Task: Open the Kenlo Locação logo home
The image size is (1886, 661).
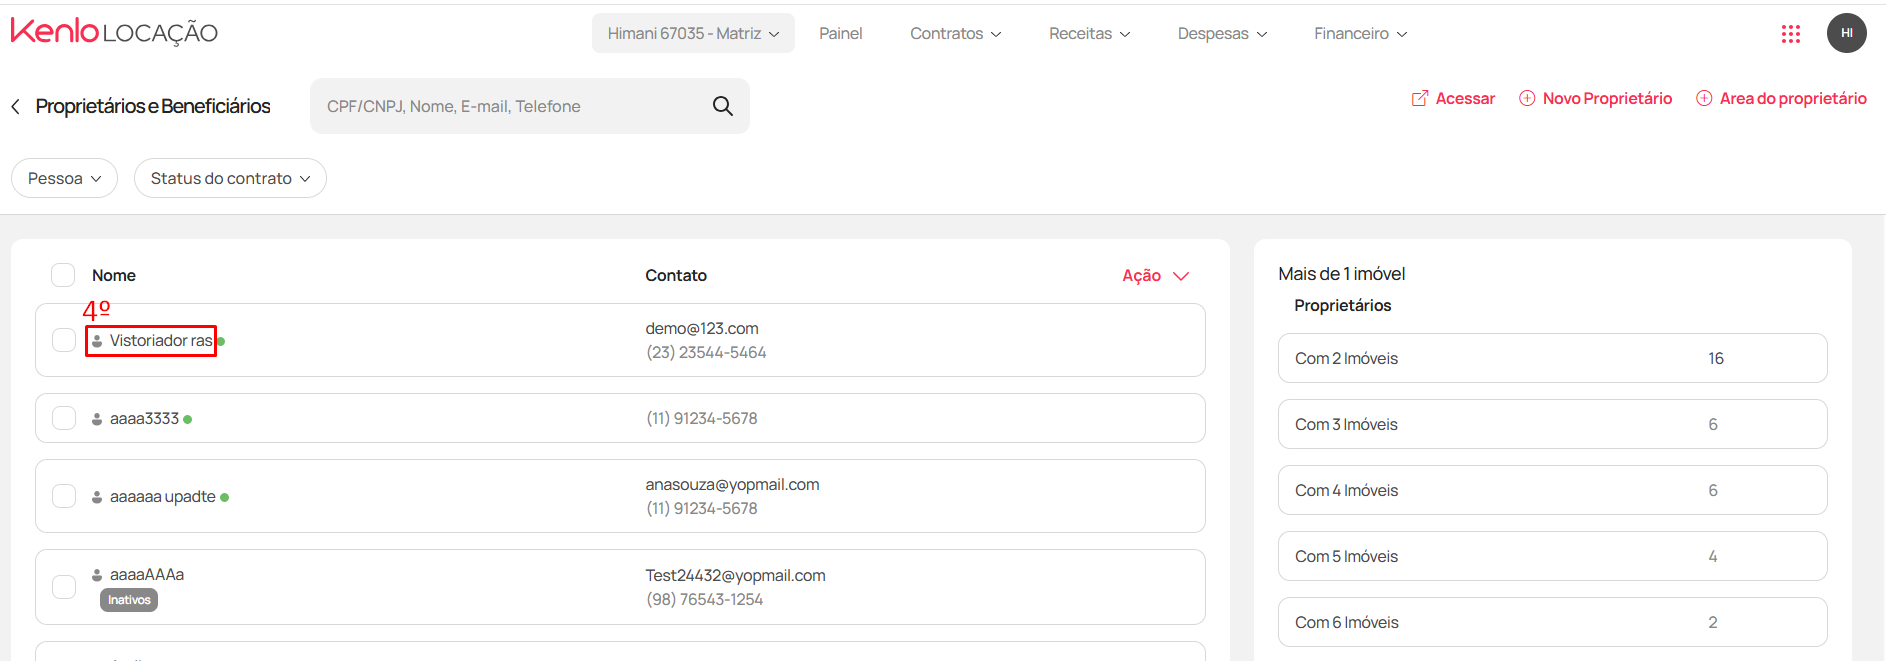Action: (x=114, y=32)
